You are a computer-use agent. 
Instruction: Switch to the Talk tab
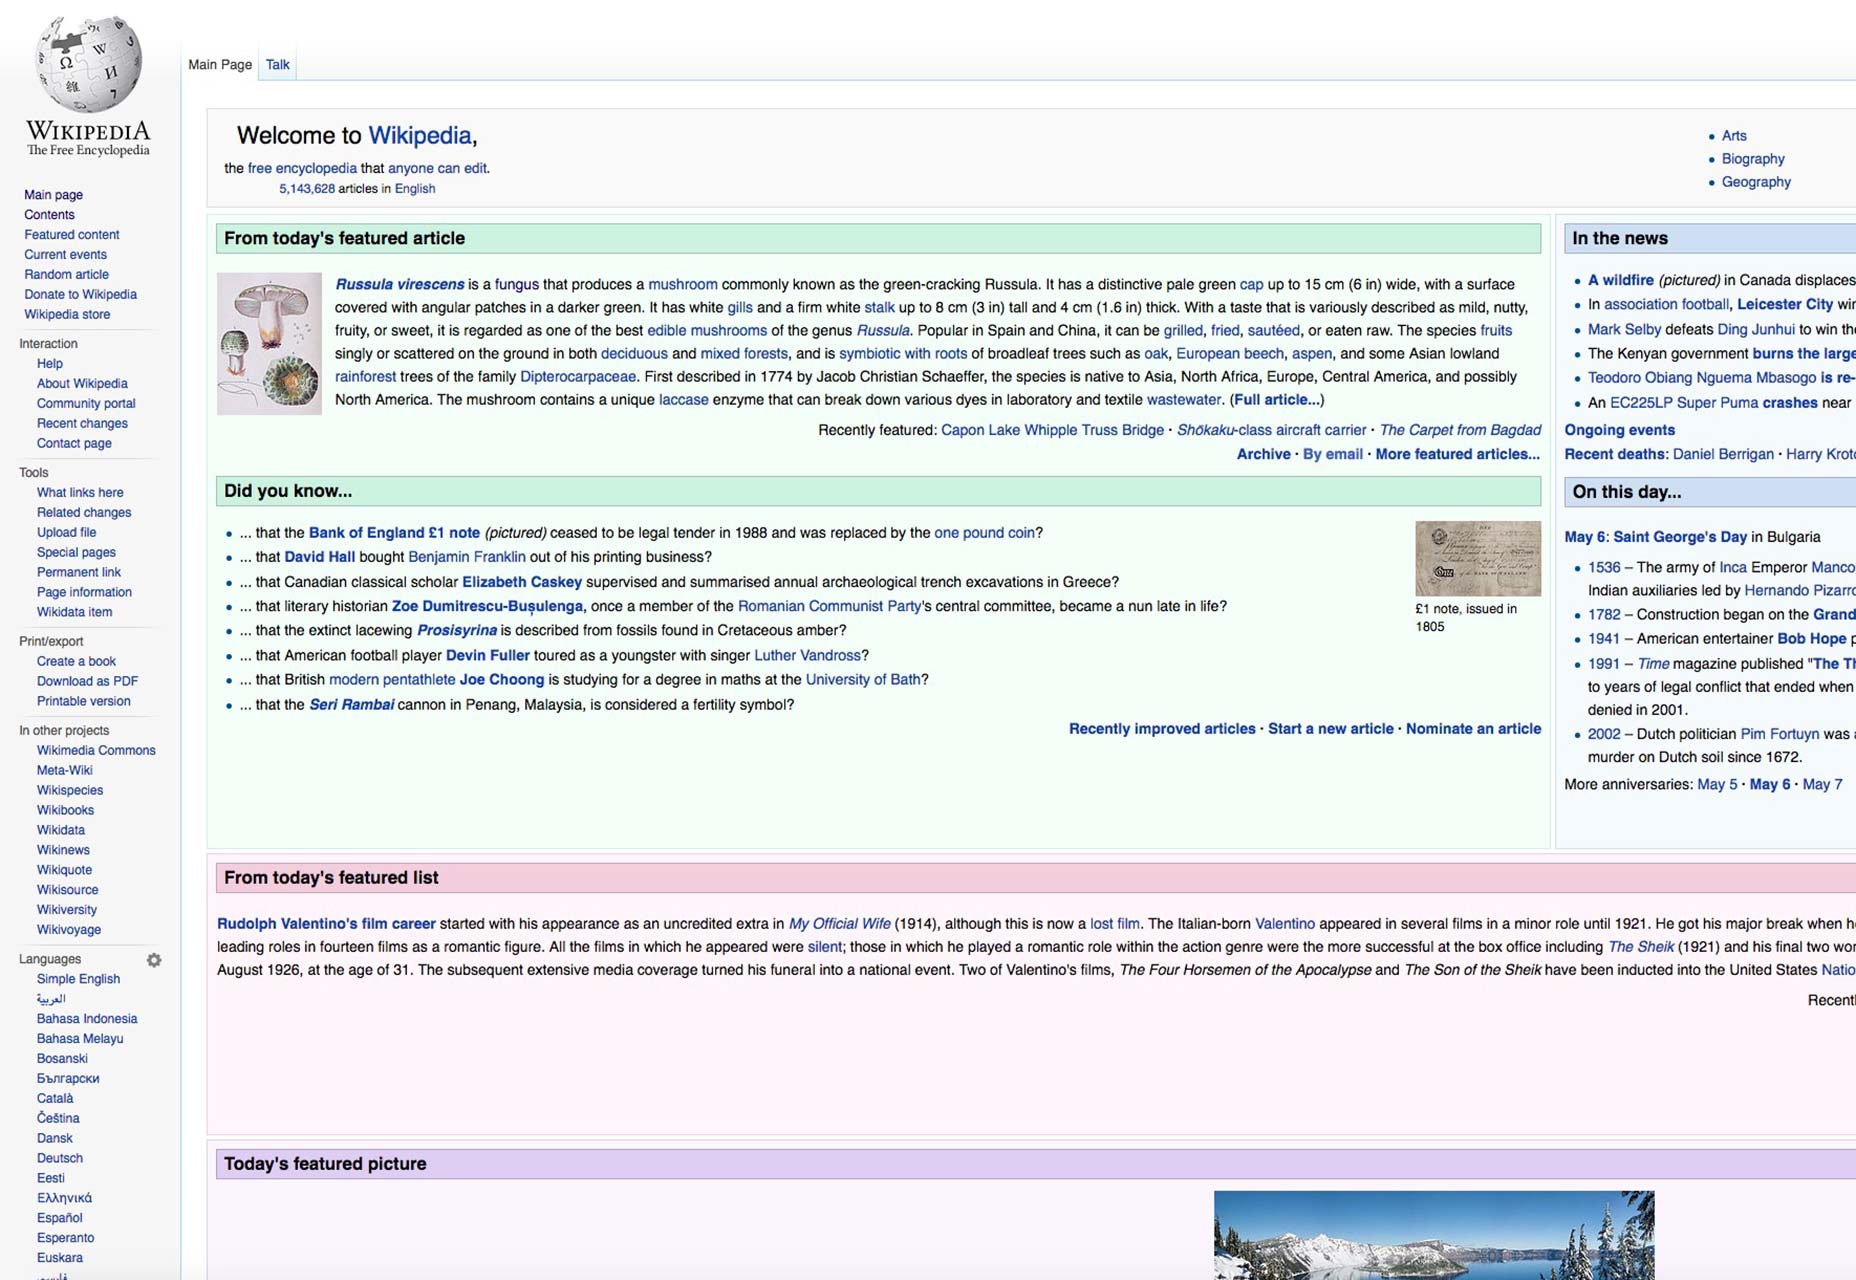click(277, 65)
